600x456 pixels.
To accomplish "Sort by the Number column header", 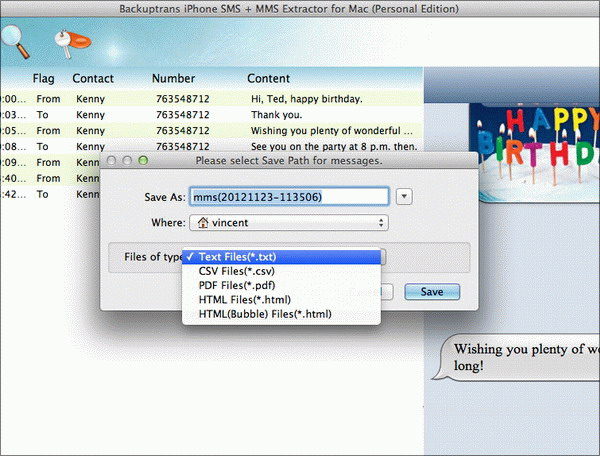I will [x=173, y=78].
